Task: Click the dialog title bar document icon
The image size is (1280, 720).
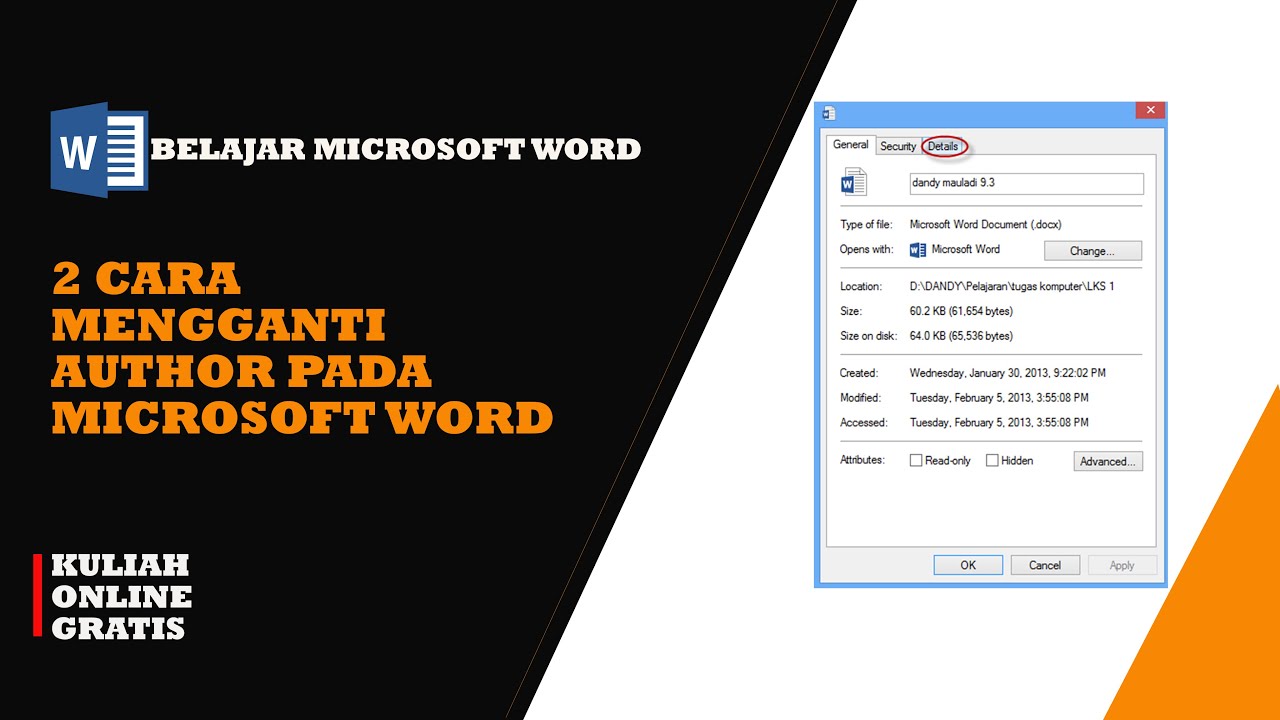Action: click(x=828, y=113)
